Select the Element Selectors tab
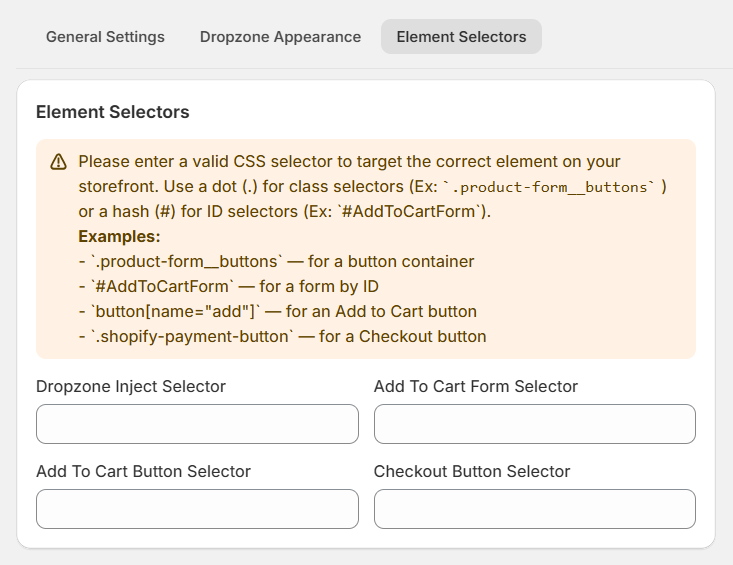 click(x=461, y=37)
